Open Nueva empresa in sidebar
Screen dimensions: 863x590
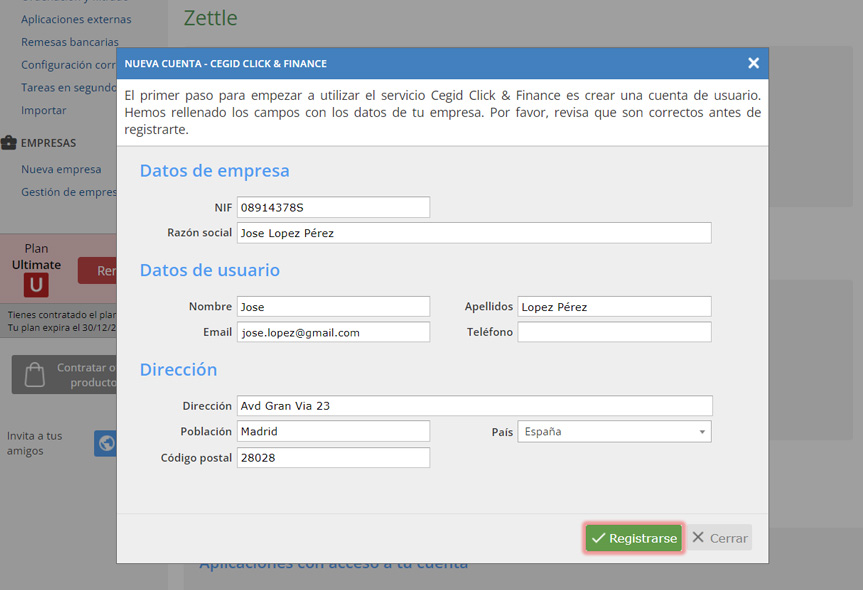61,170
